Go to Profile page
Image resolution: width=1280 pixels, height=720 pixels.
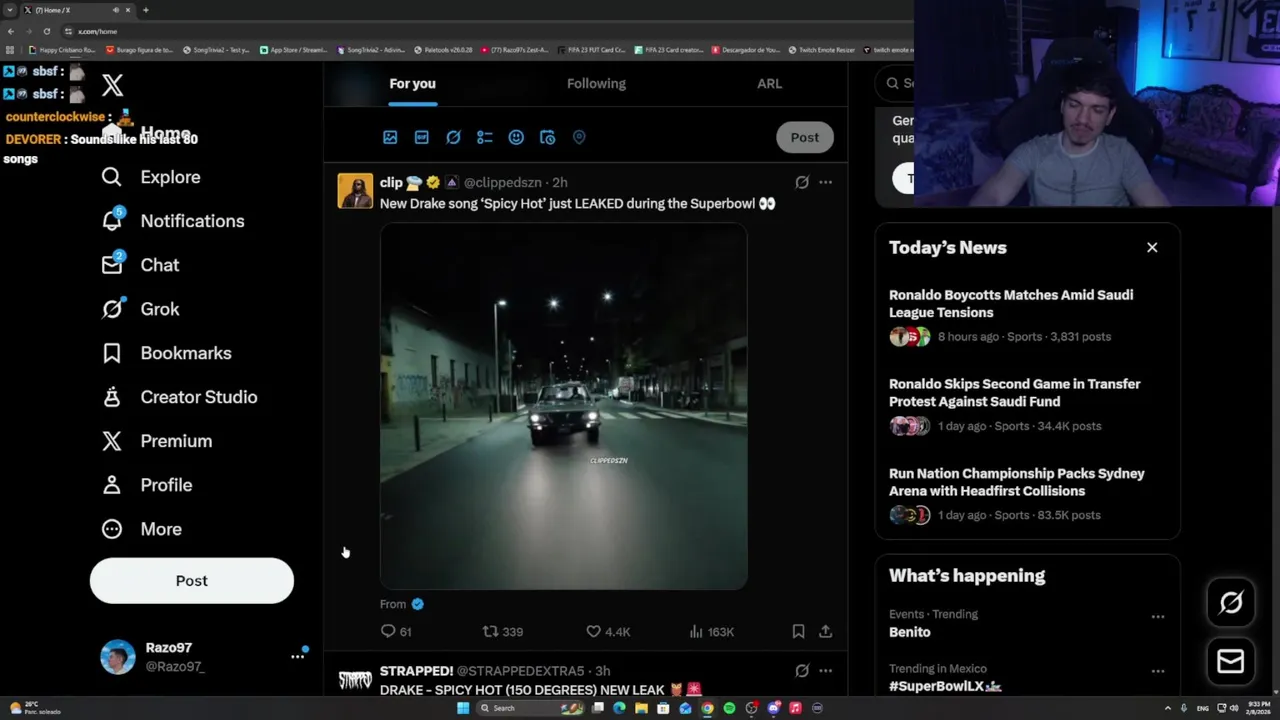(x=147, y=485)
